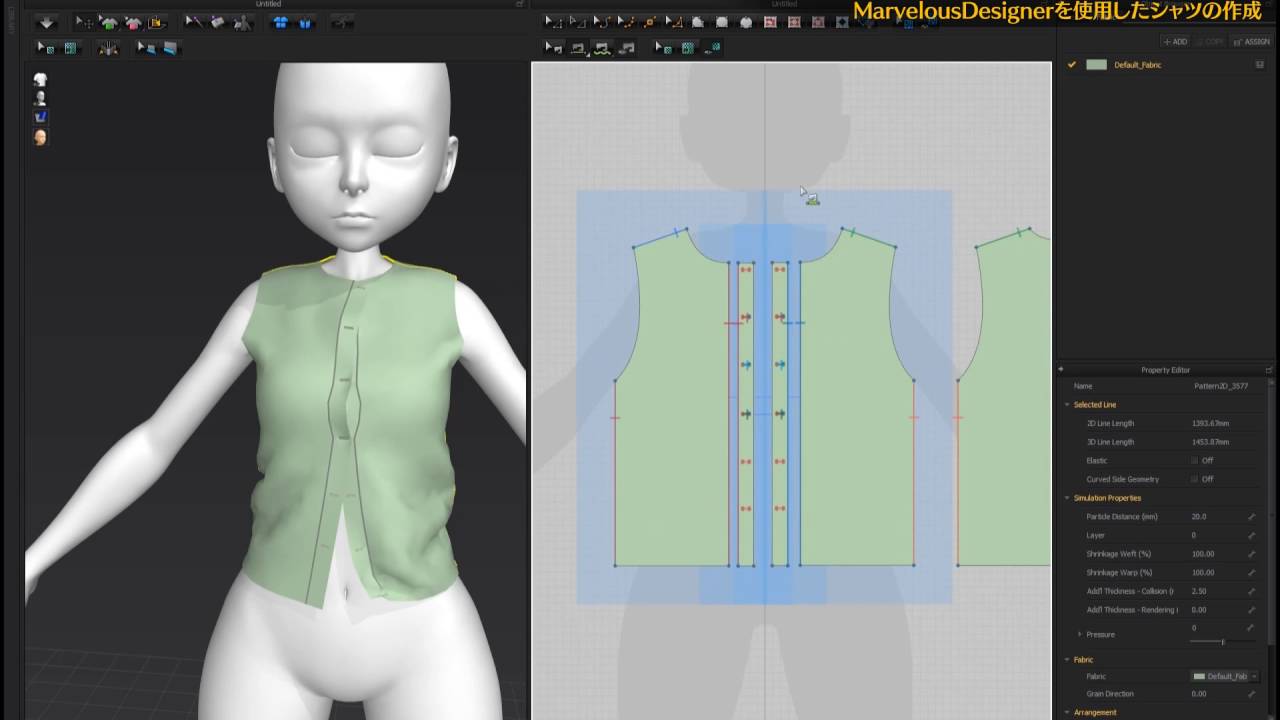Open the Fabric Default_Fab dropdown
The image size is (1280, 720).
(x=1224, y=676)
